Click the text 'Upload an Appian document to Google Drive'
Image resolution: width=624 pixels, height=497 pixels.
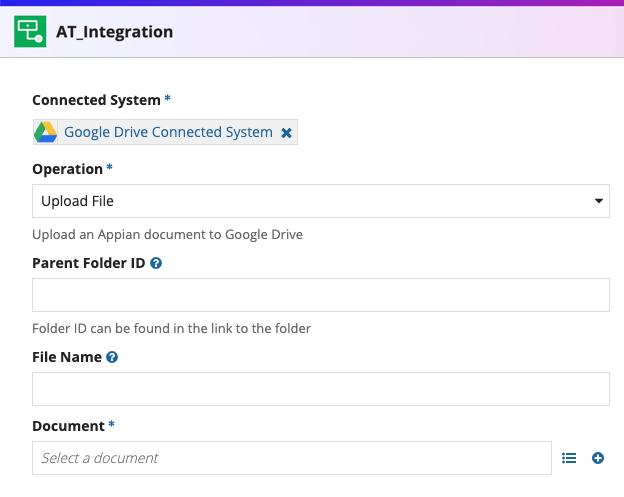(168, 234)
